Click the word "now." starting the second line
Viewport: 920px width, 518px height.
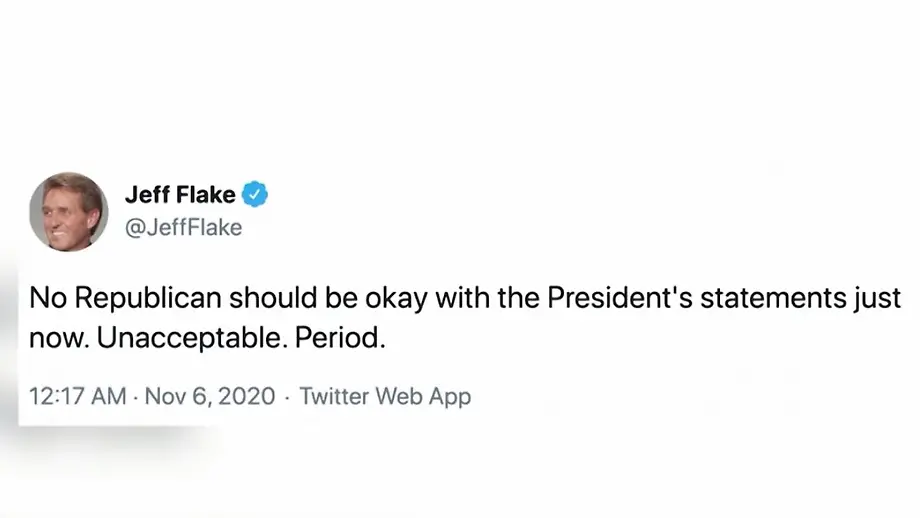[x=58, y=338]
